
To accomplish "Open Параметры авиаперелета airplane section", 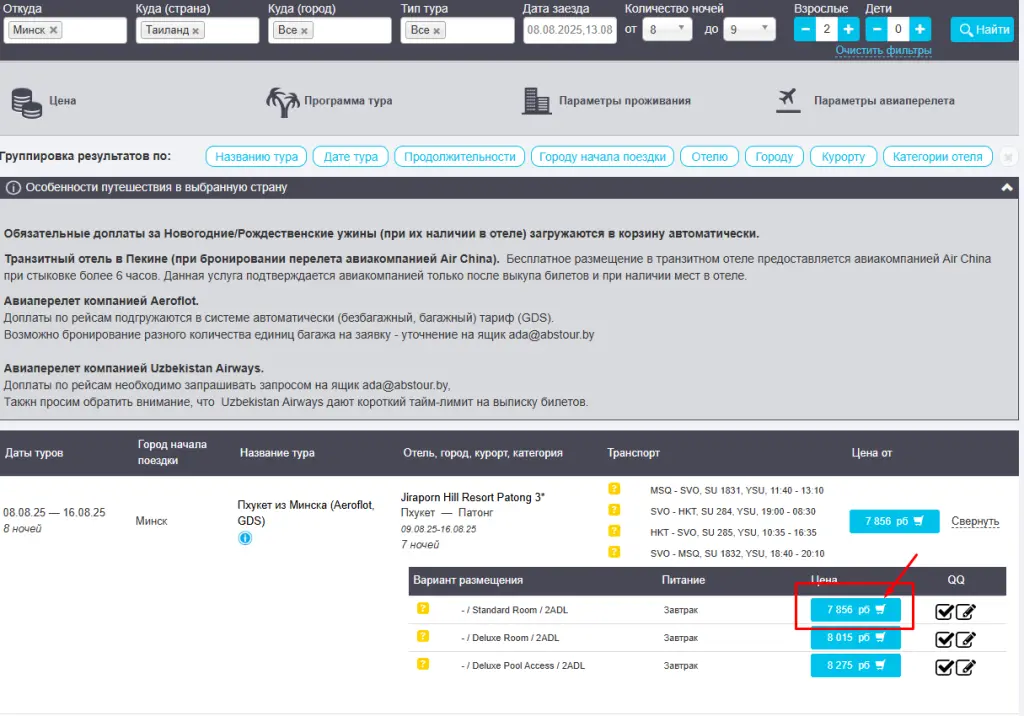I will 866,101.
